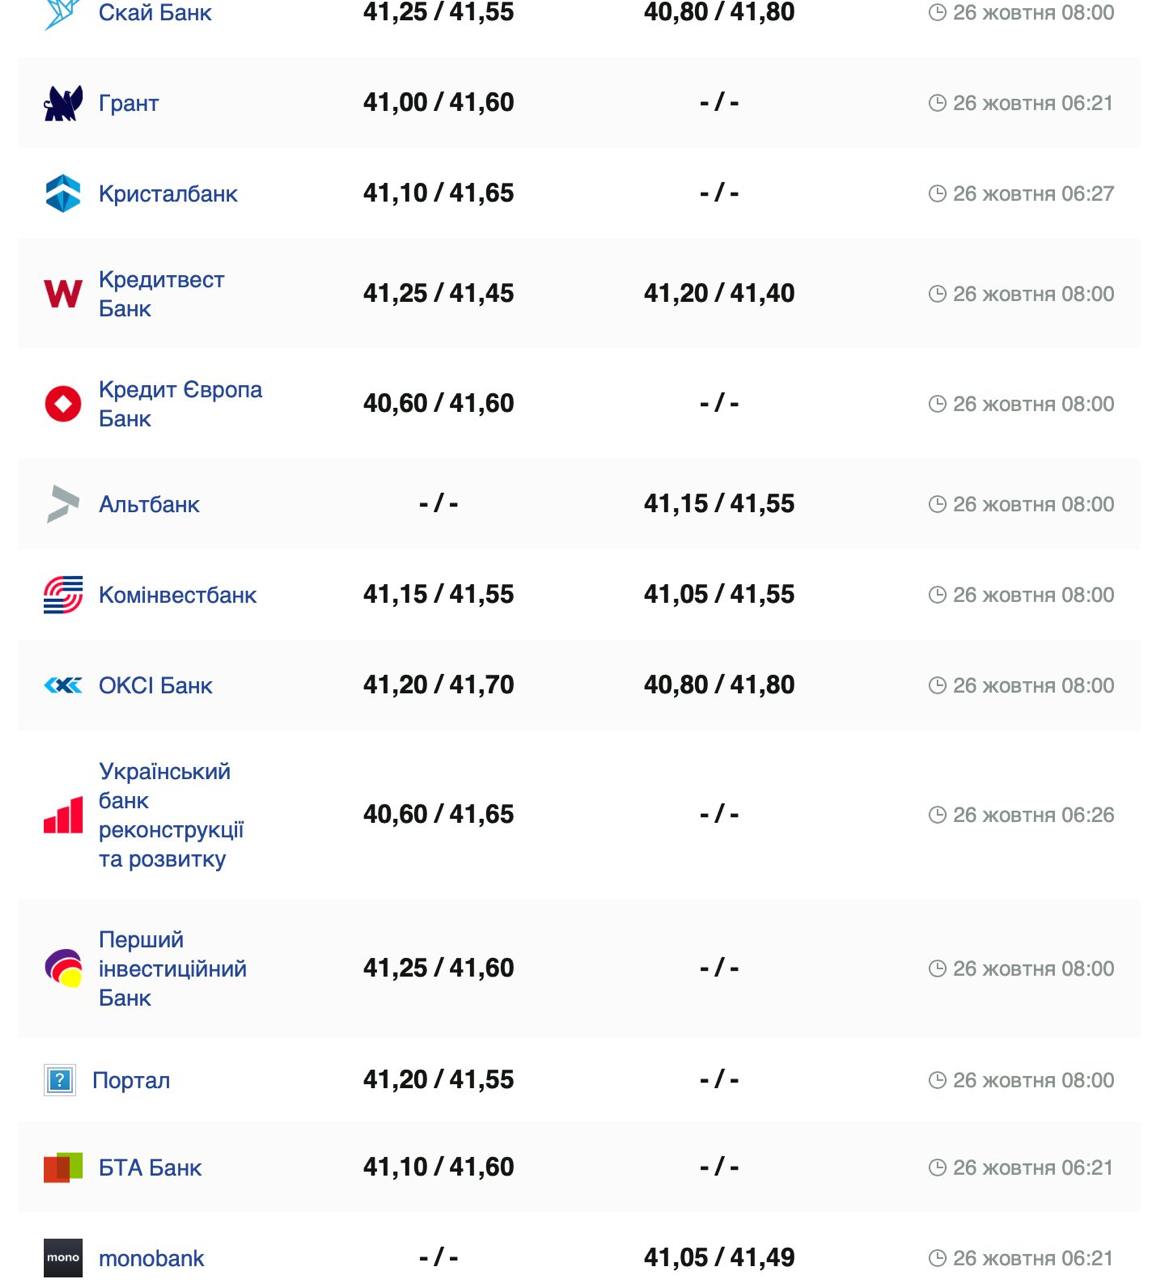Click the Альтбанк grey arrow logo
Viewport: 1165px width, 1280px height.
point(63,504)
